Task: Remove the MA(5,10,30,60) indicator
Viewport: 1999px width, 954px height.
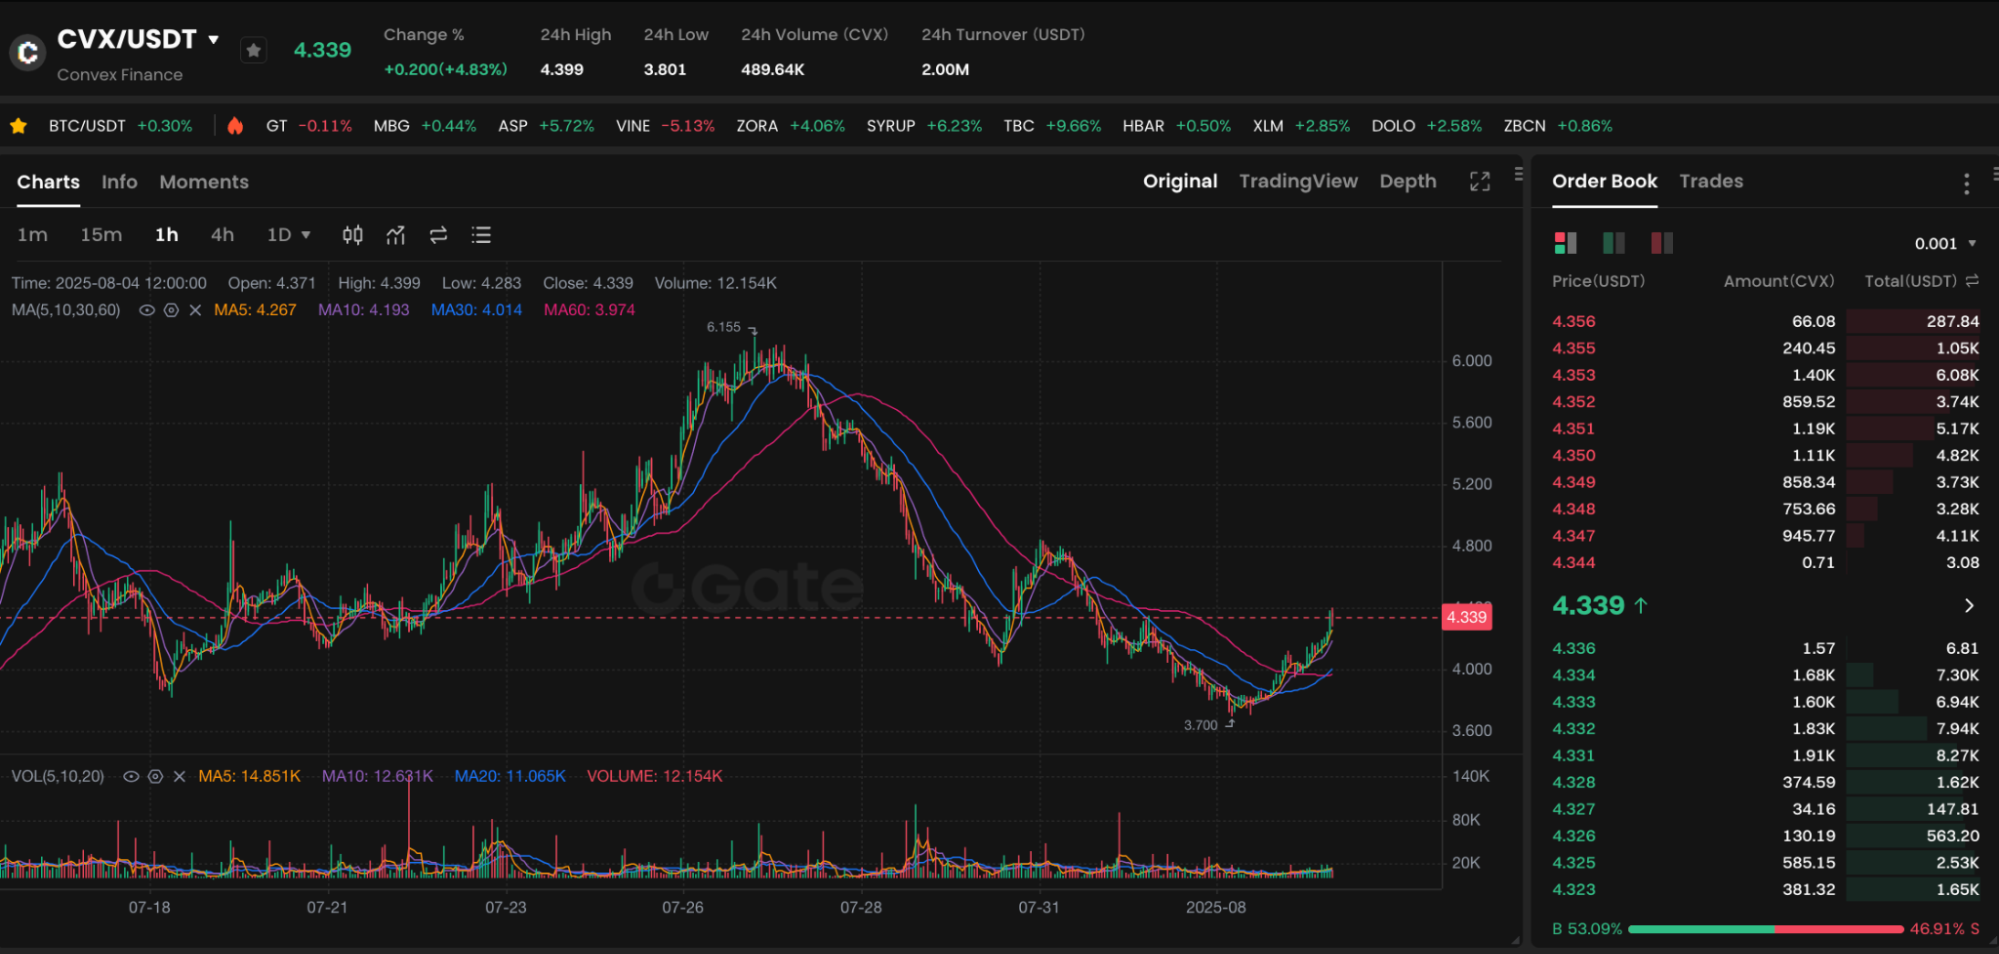Action: (195, 310)
